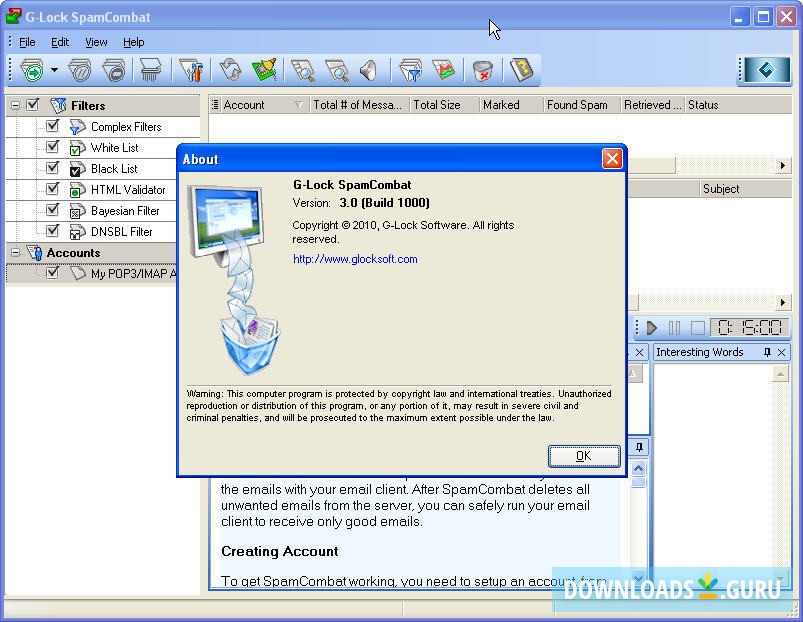Click the Filters funnel tree icon
803x622 pixels.
[58, 105]
